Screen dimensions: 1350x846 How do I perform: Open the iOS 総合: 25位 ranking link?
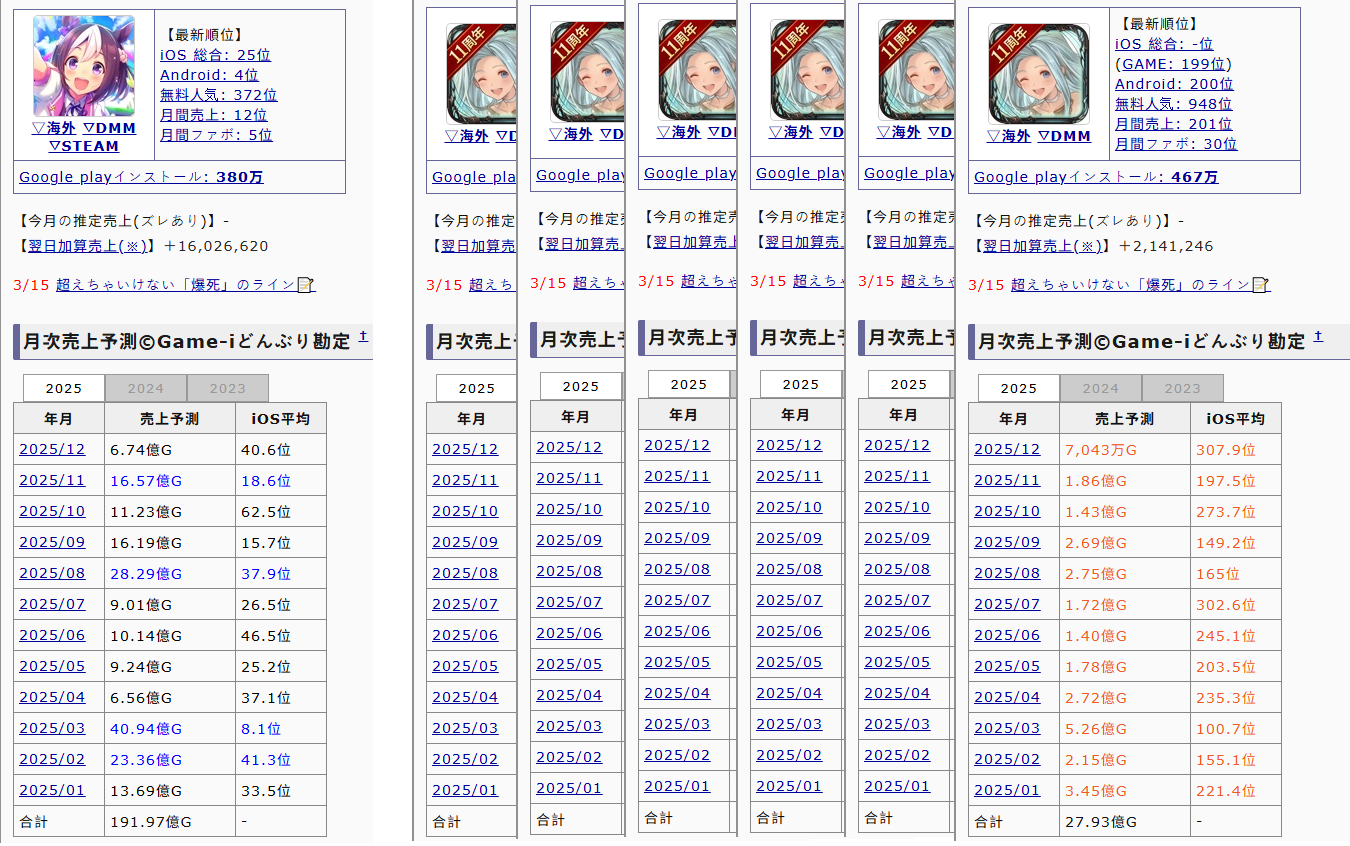click(215, 55)
